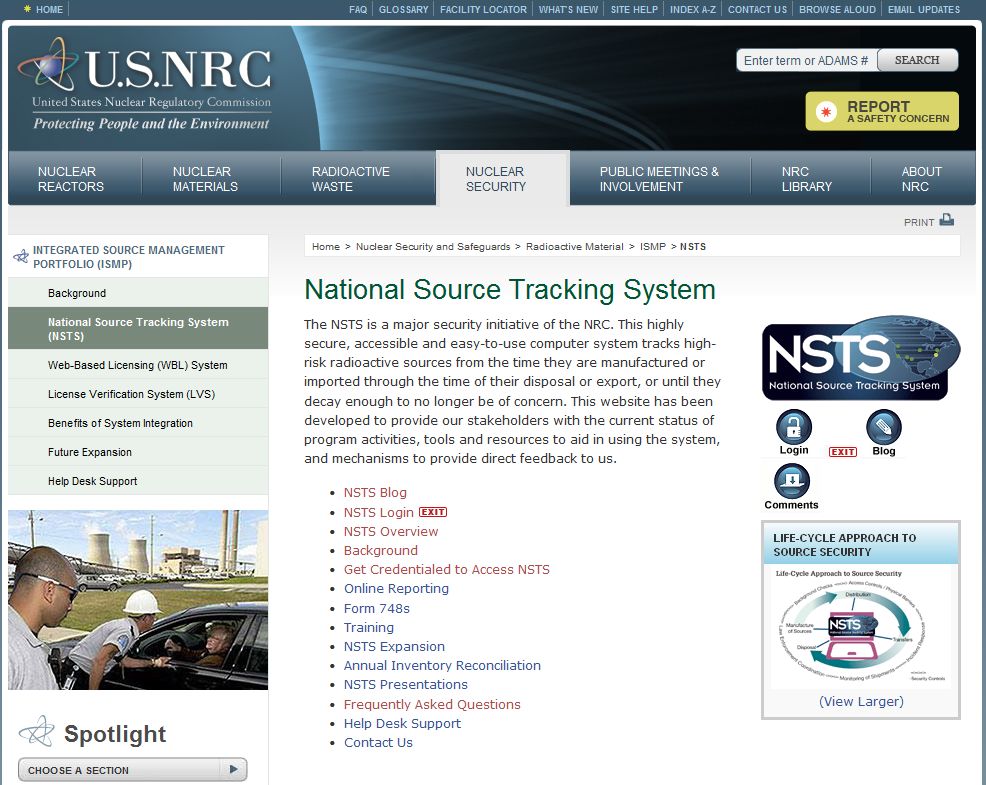
Task: Click the Report a Safety Concern button
Action: click(882, 111)
